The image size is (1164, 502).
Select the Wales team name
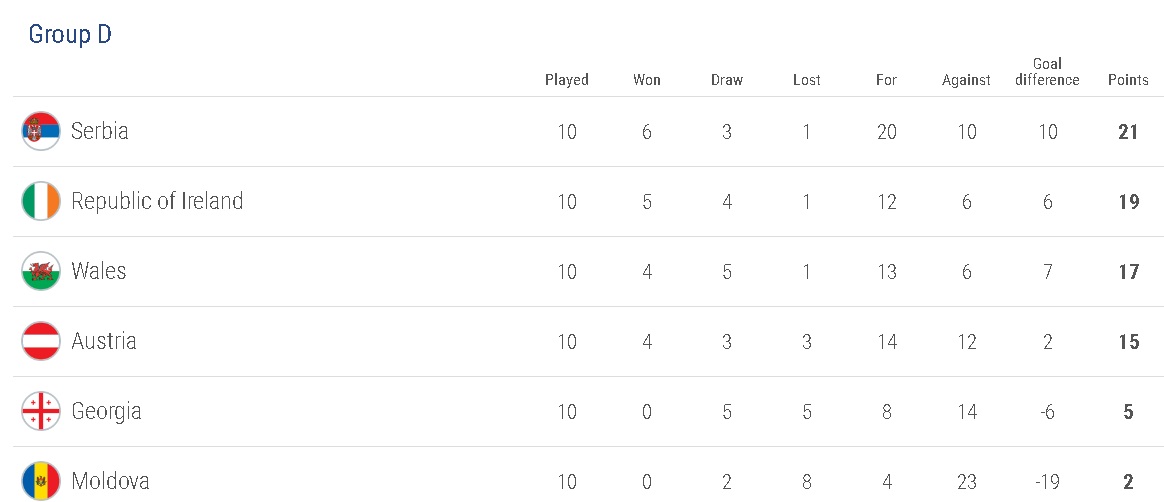[x=99, y=271]
